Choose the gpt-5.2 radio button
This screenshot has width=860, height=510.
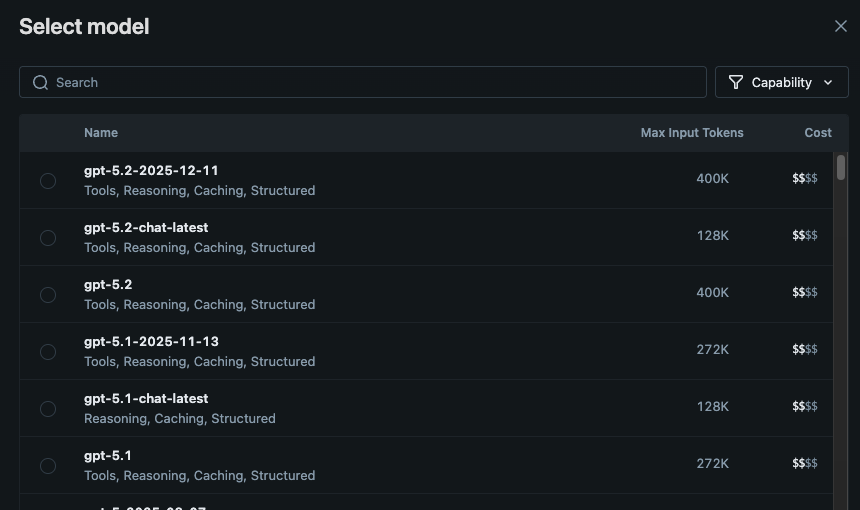point(48,295)
